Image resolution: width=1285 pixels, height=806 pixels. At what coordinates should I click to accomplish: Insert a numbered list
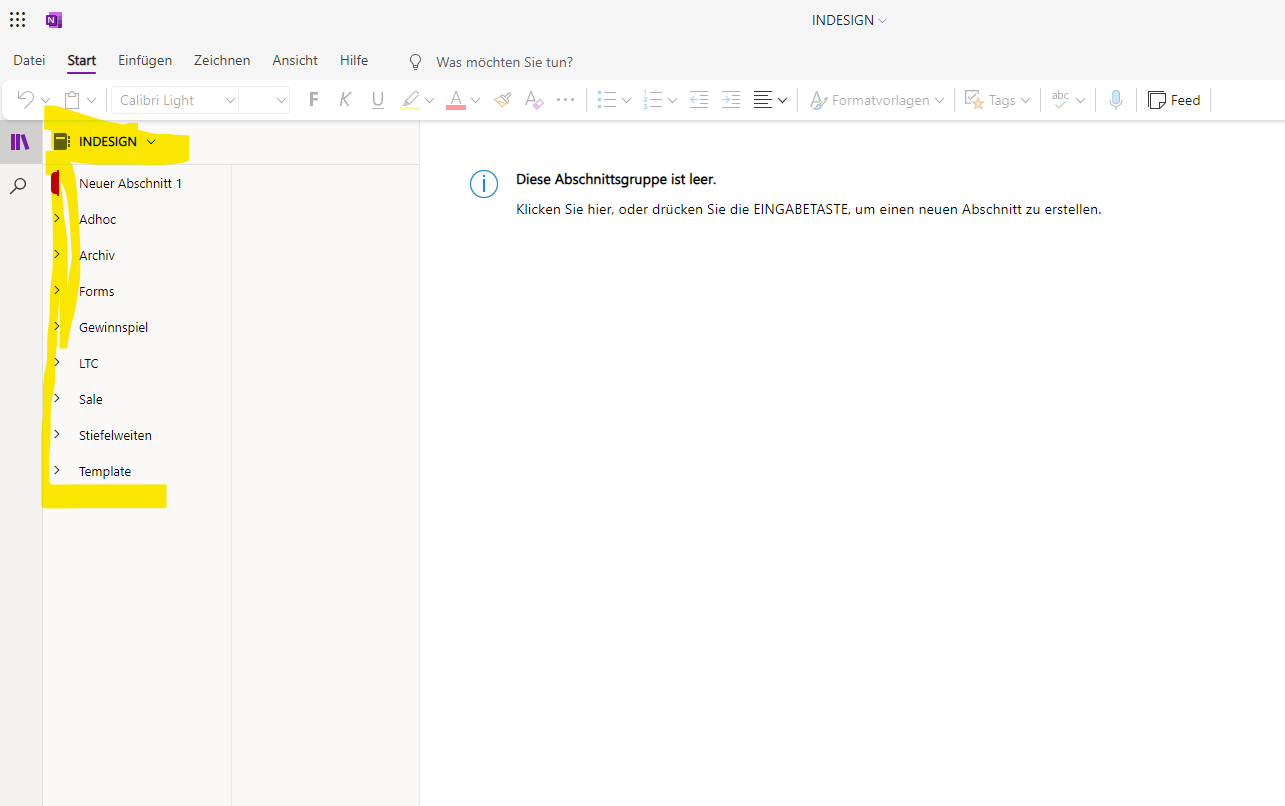[653, 100]
